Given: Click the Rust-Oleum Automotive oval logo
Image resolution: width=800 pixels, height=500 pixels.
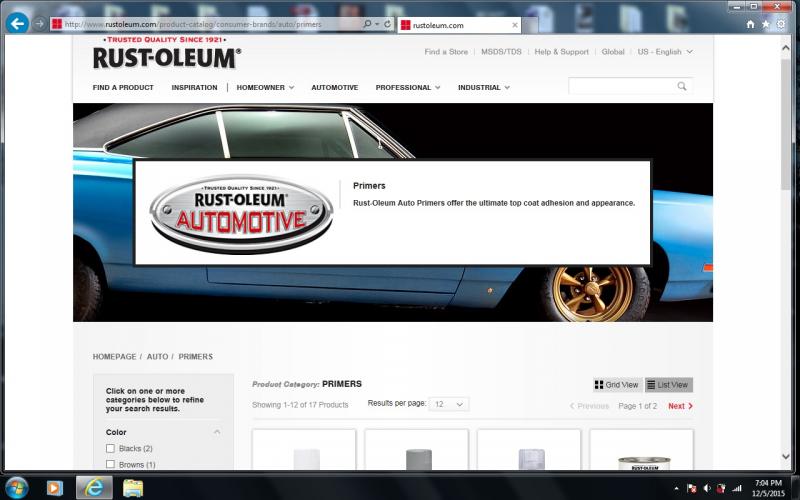Looking at the screenshot, I should click(241, 213).
